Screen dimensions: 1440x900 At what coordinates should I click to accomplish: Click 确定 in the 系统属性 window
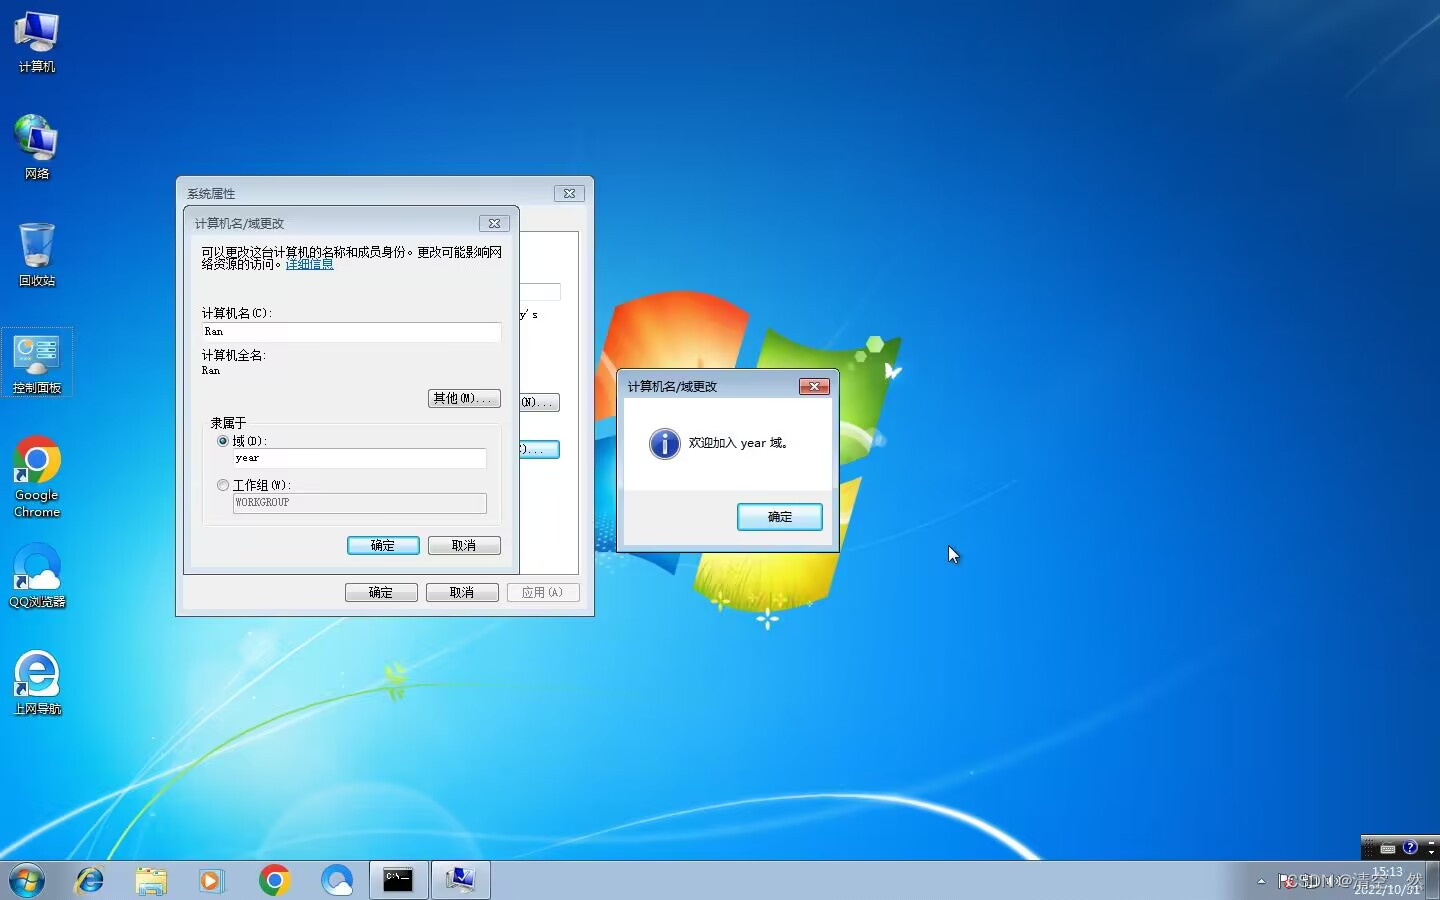pos(381,593)
